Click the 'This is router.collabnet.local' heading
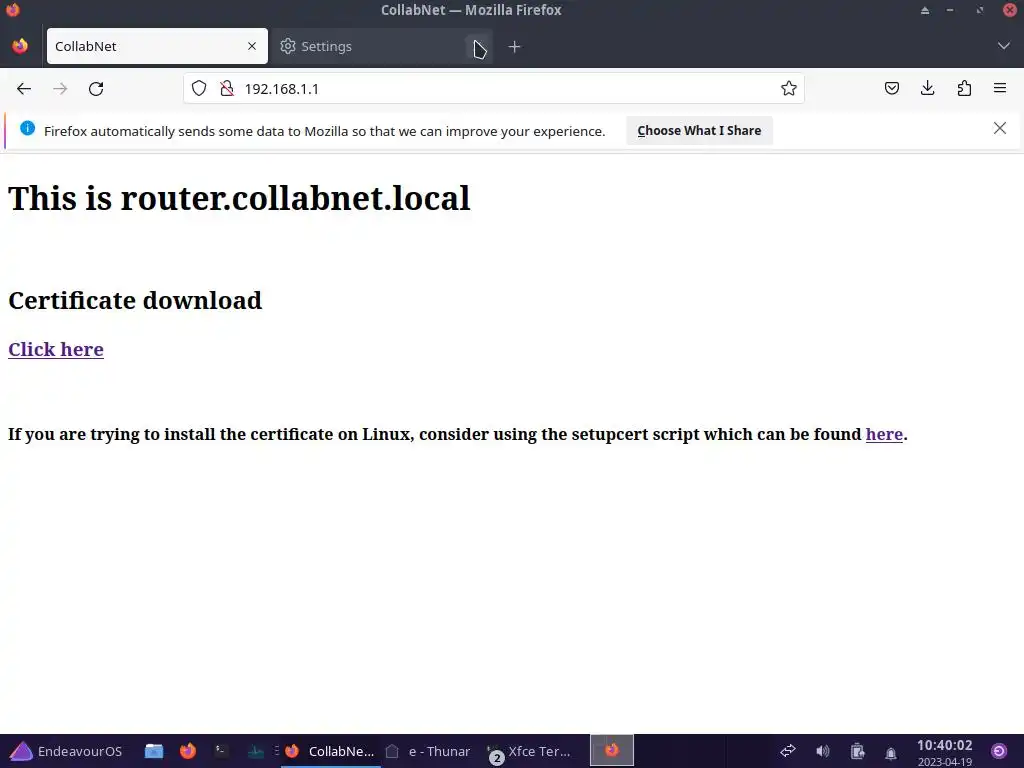Viewport: 1024px width, 768px height. pos(239,198)
